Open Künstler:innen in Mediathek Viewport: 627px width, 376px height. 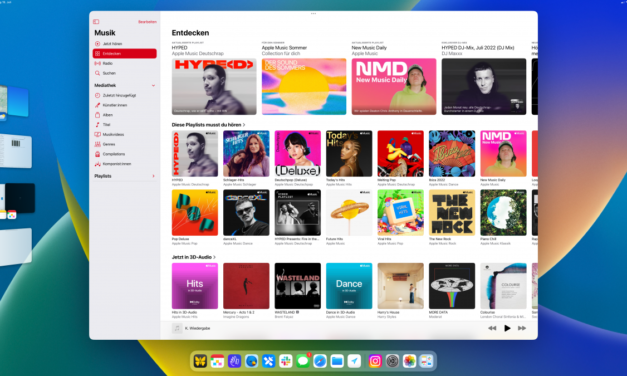tap(124, 105)
